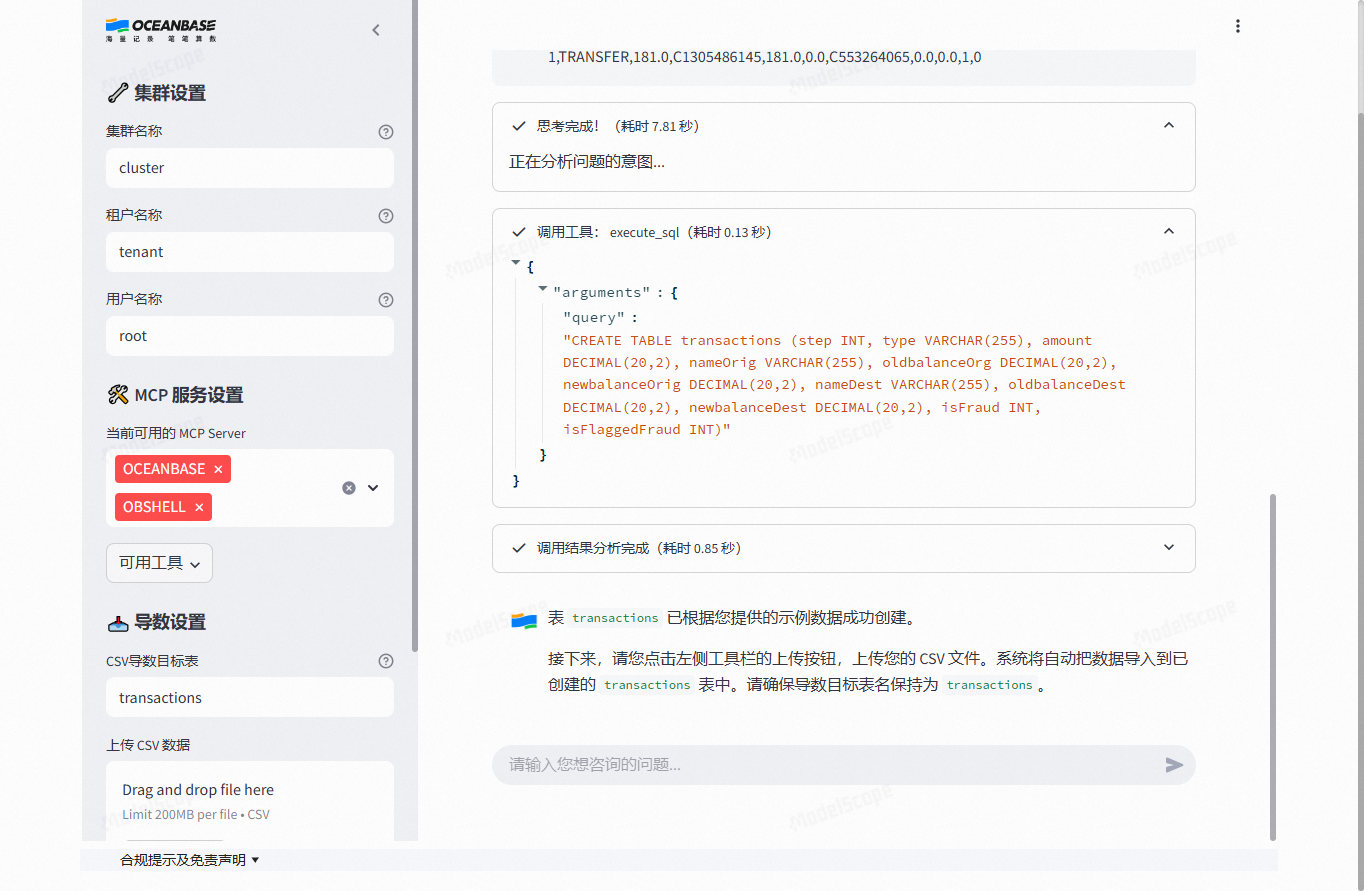Remove the OCEANBASE server tag
Viewport: 1364px width, 891px height.
coord(218,469)
